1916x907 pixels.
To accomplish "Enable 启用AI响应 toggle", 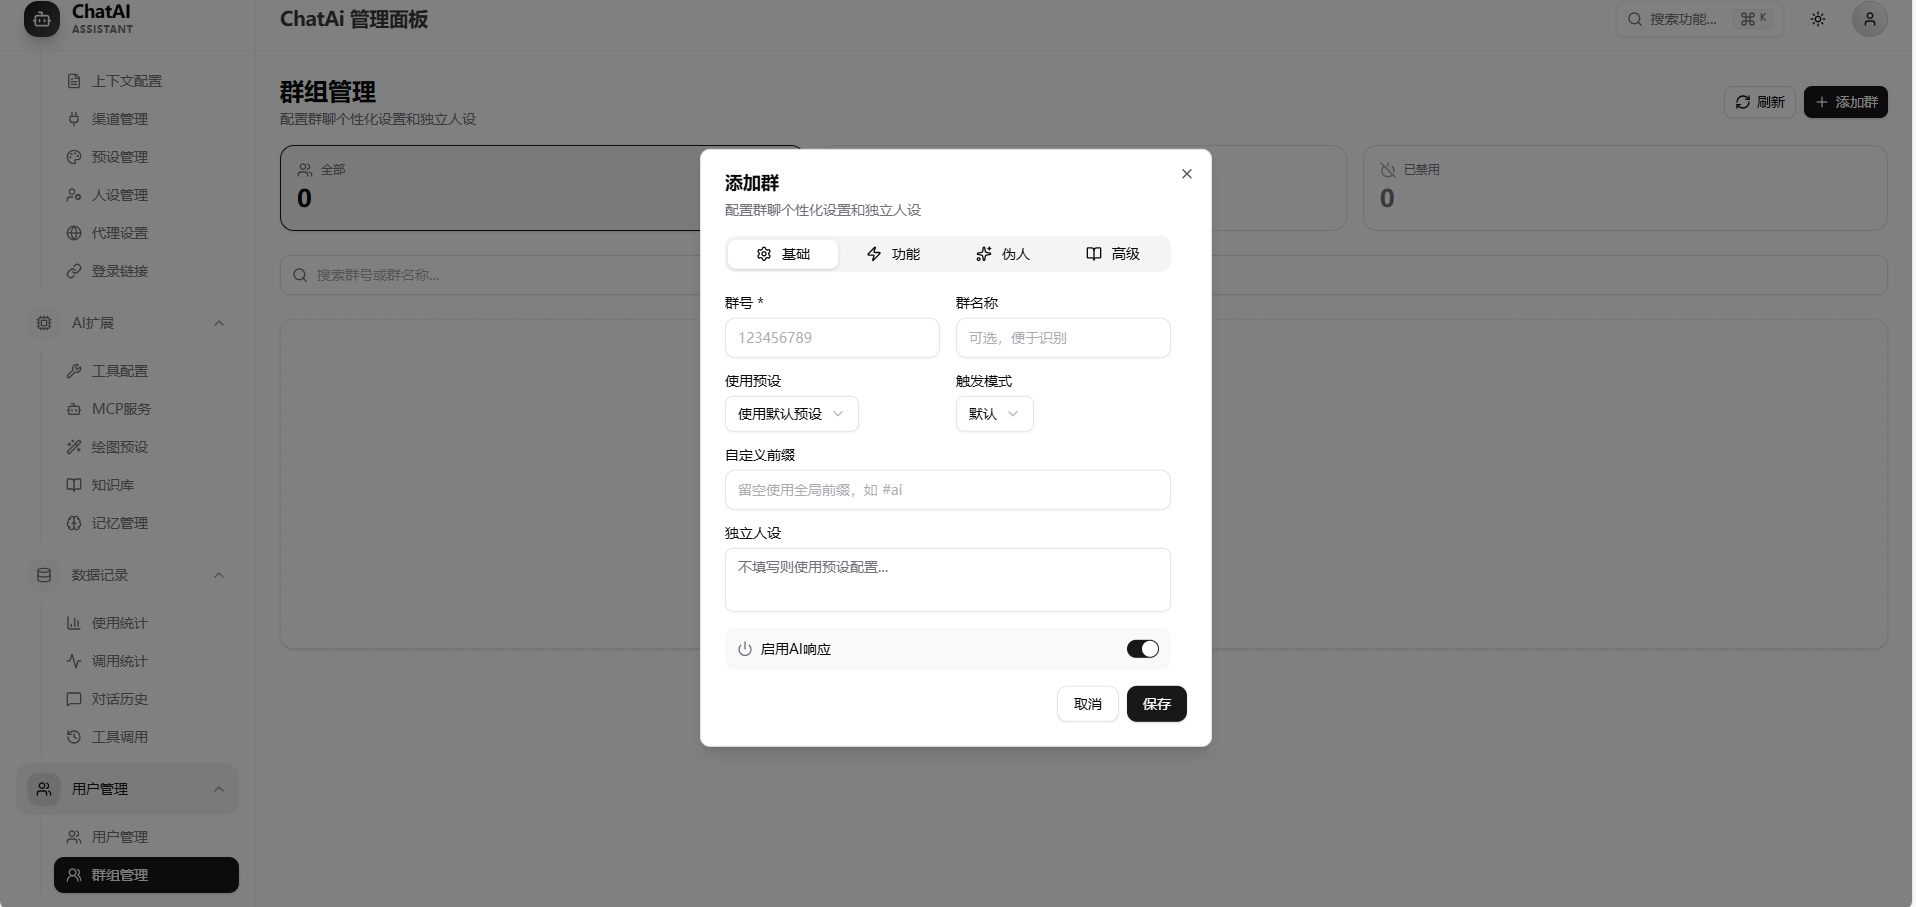I will 1143,648.
